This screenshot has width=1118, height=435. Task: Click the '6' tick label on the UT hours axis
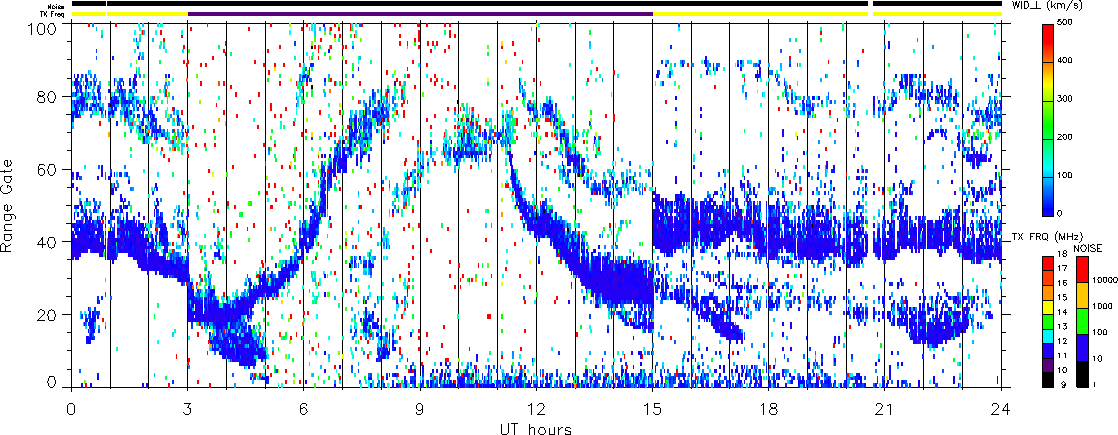pos(304,409)
